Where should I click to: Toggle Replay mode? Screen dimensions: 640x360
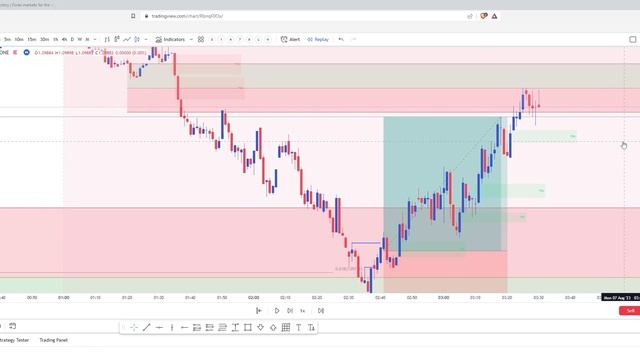[x=318, y=40]
